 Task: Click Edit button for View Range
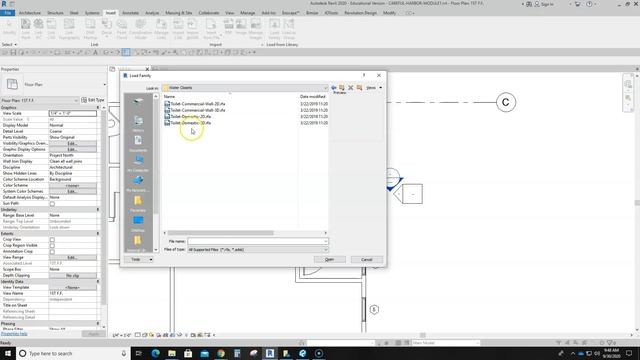73,258
